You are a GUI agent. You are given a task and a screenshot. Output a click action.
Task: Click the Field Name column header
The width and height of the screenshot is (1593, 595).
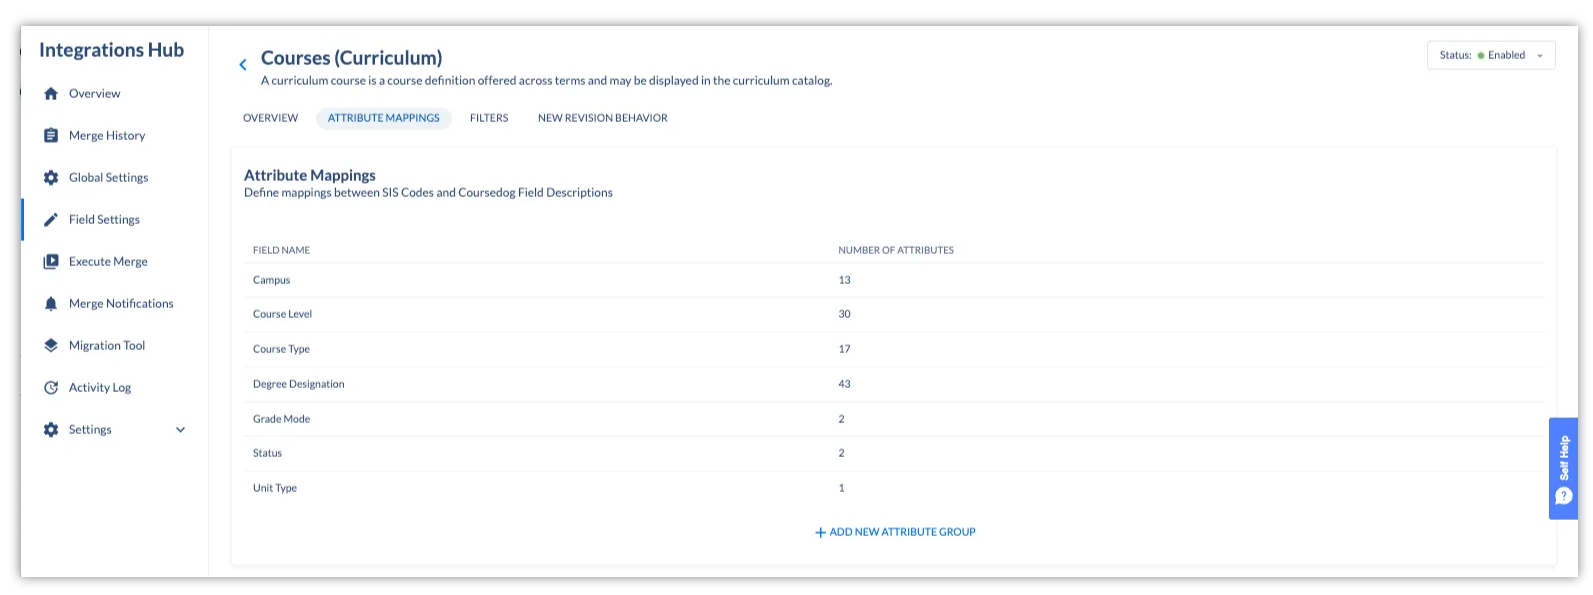(x=281, y=250)
